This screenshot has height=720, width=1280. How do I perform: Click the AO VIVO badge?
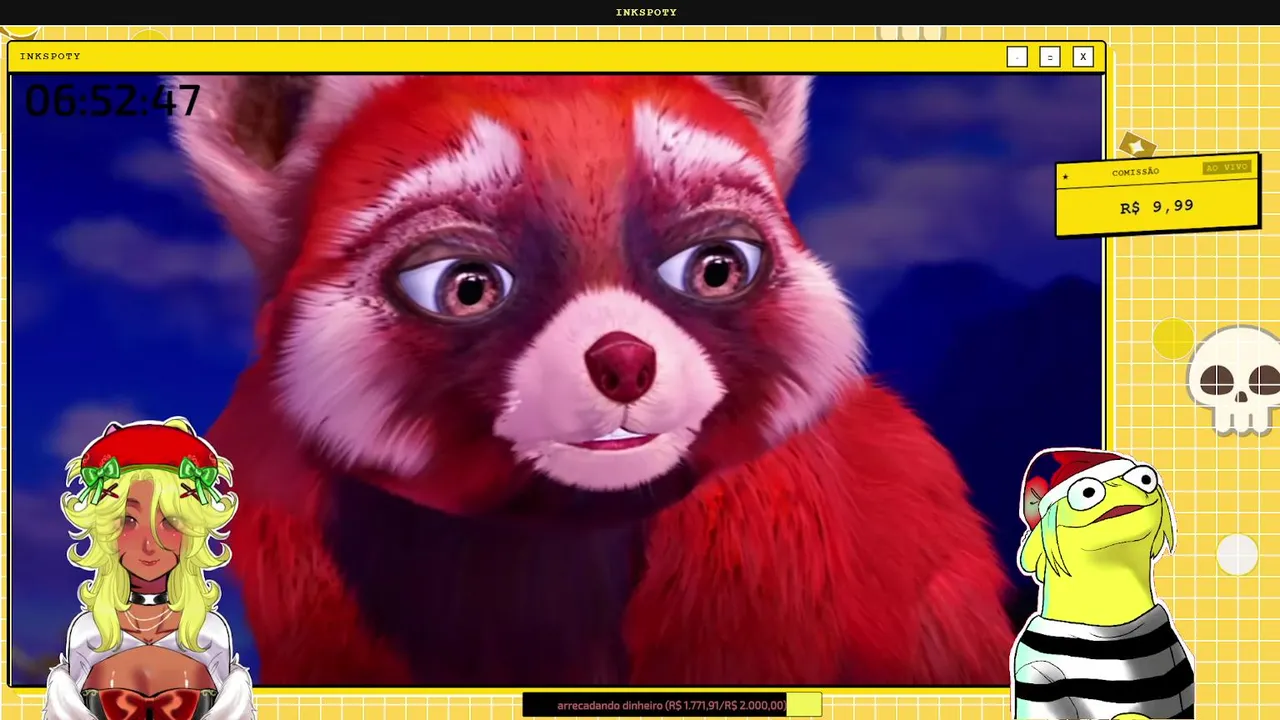tap(1227, 167)
